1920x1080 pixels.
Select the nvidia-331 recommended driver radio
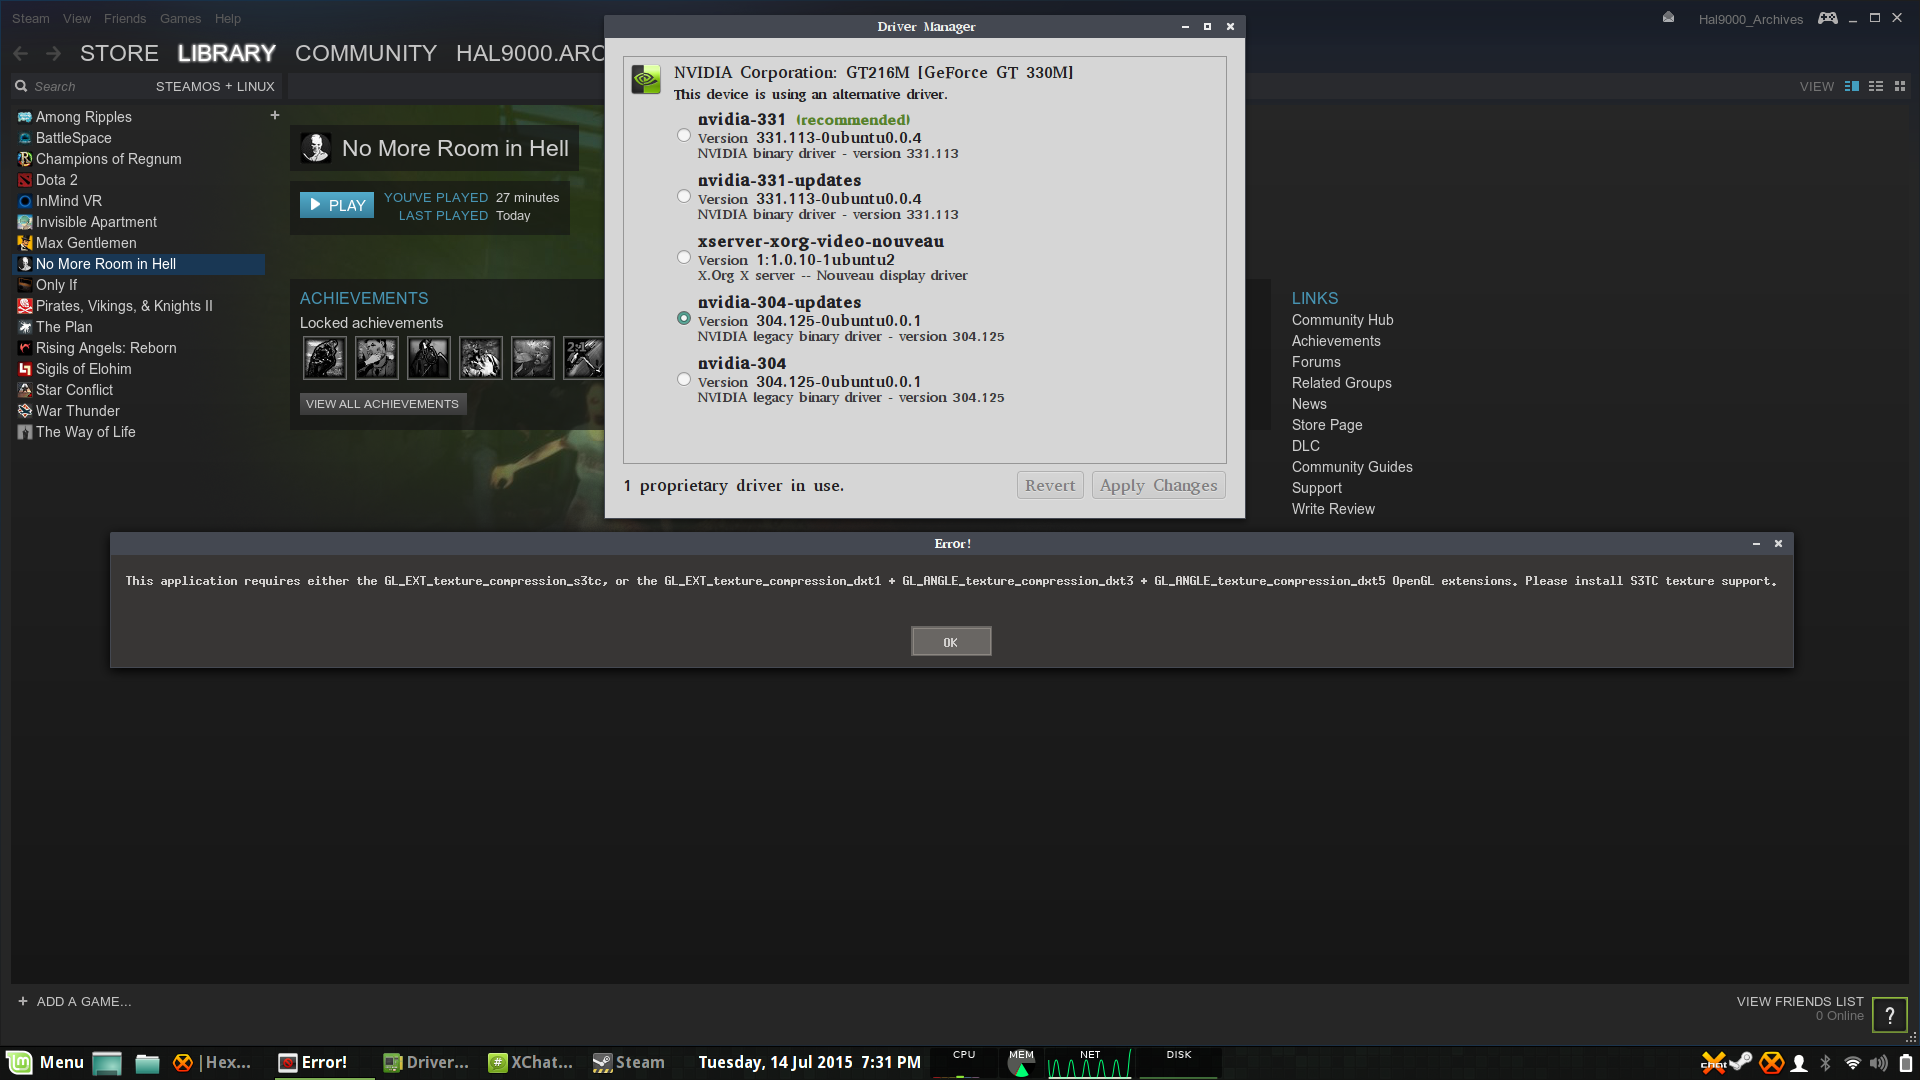point(684,136)
